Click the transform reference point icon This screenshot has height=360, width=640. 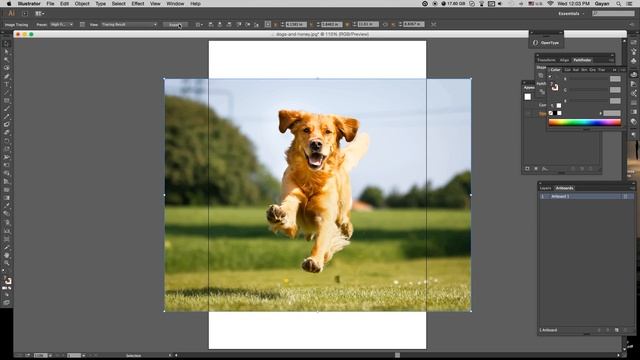tap(268, 24)
